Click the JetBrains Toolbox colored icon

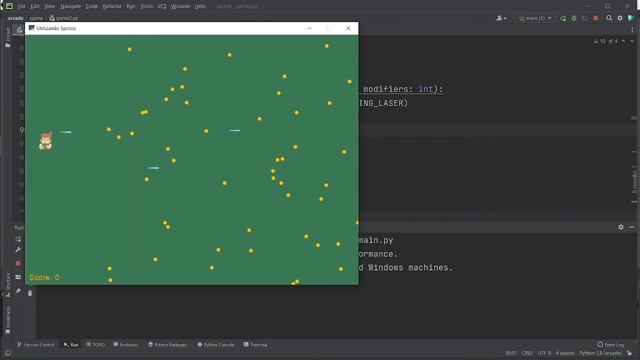click(x=631, y=18)
